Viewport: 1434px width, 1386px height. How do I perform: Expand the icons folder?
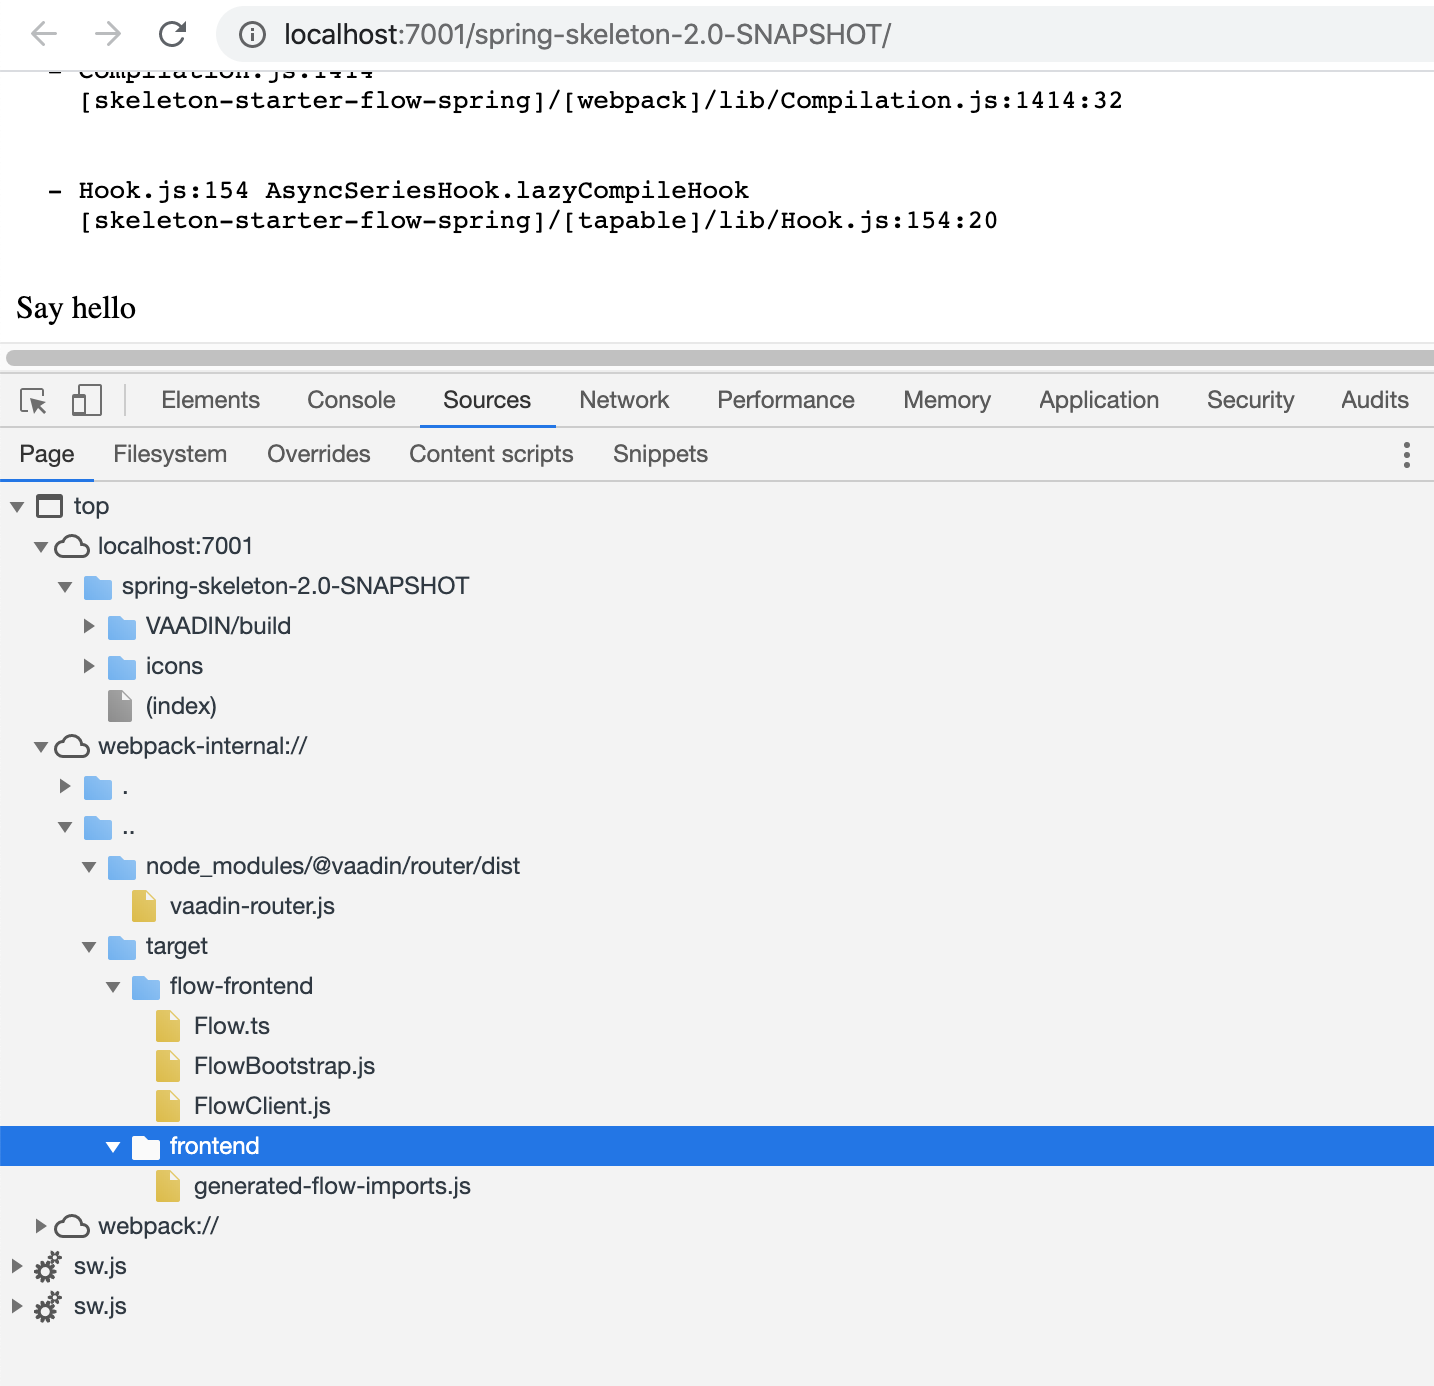click(x=89, y=666)
